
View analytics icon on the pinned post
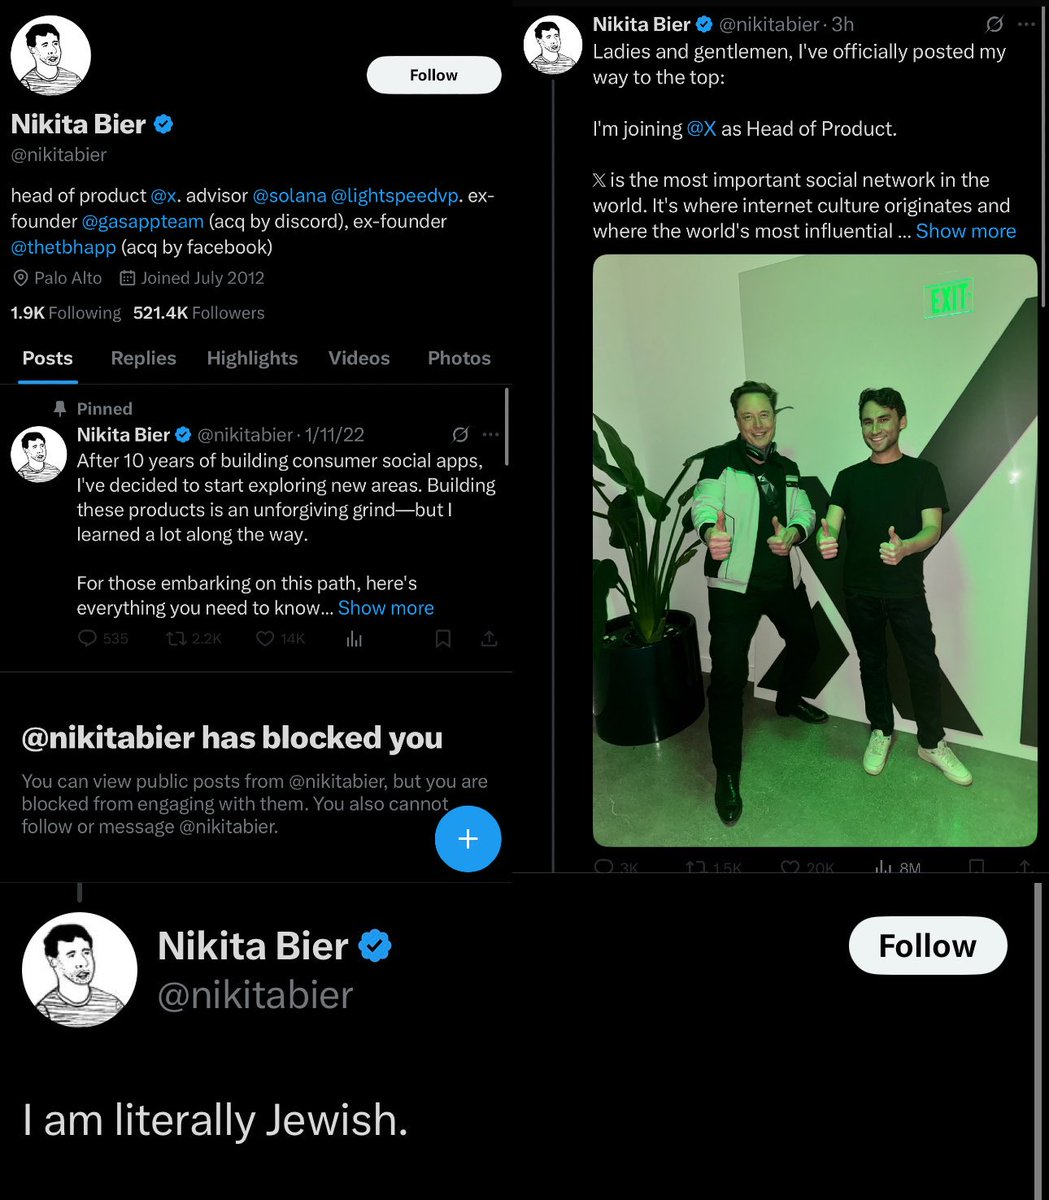[x=354, y=638]
